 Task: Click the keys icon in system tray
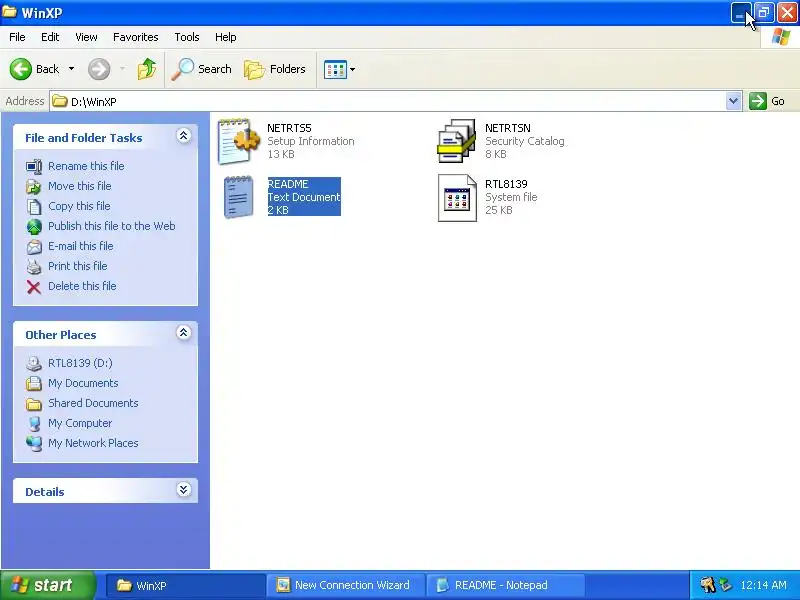pyautogui.click(x=708, y=585)
